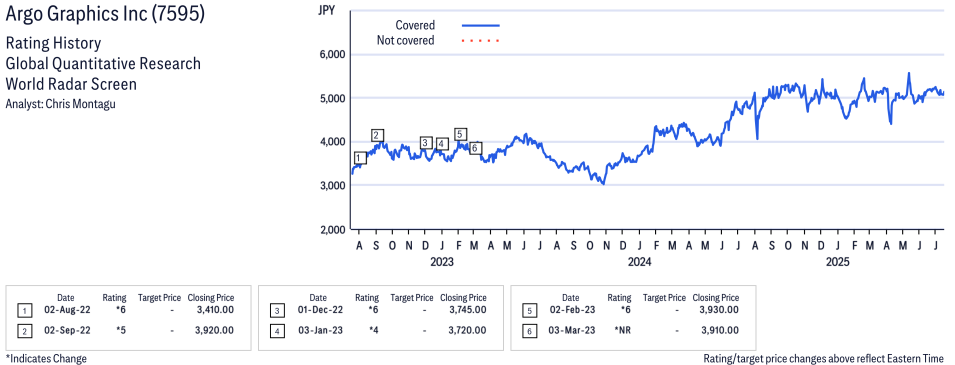This screenshot has width=955, height=365.
Task: Click the 6,000 y-axis label
Action: (333, 54)
